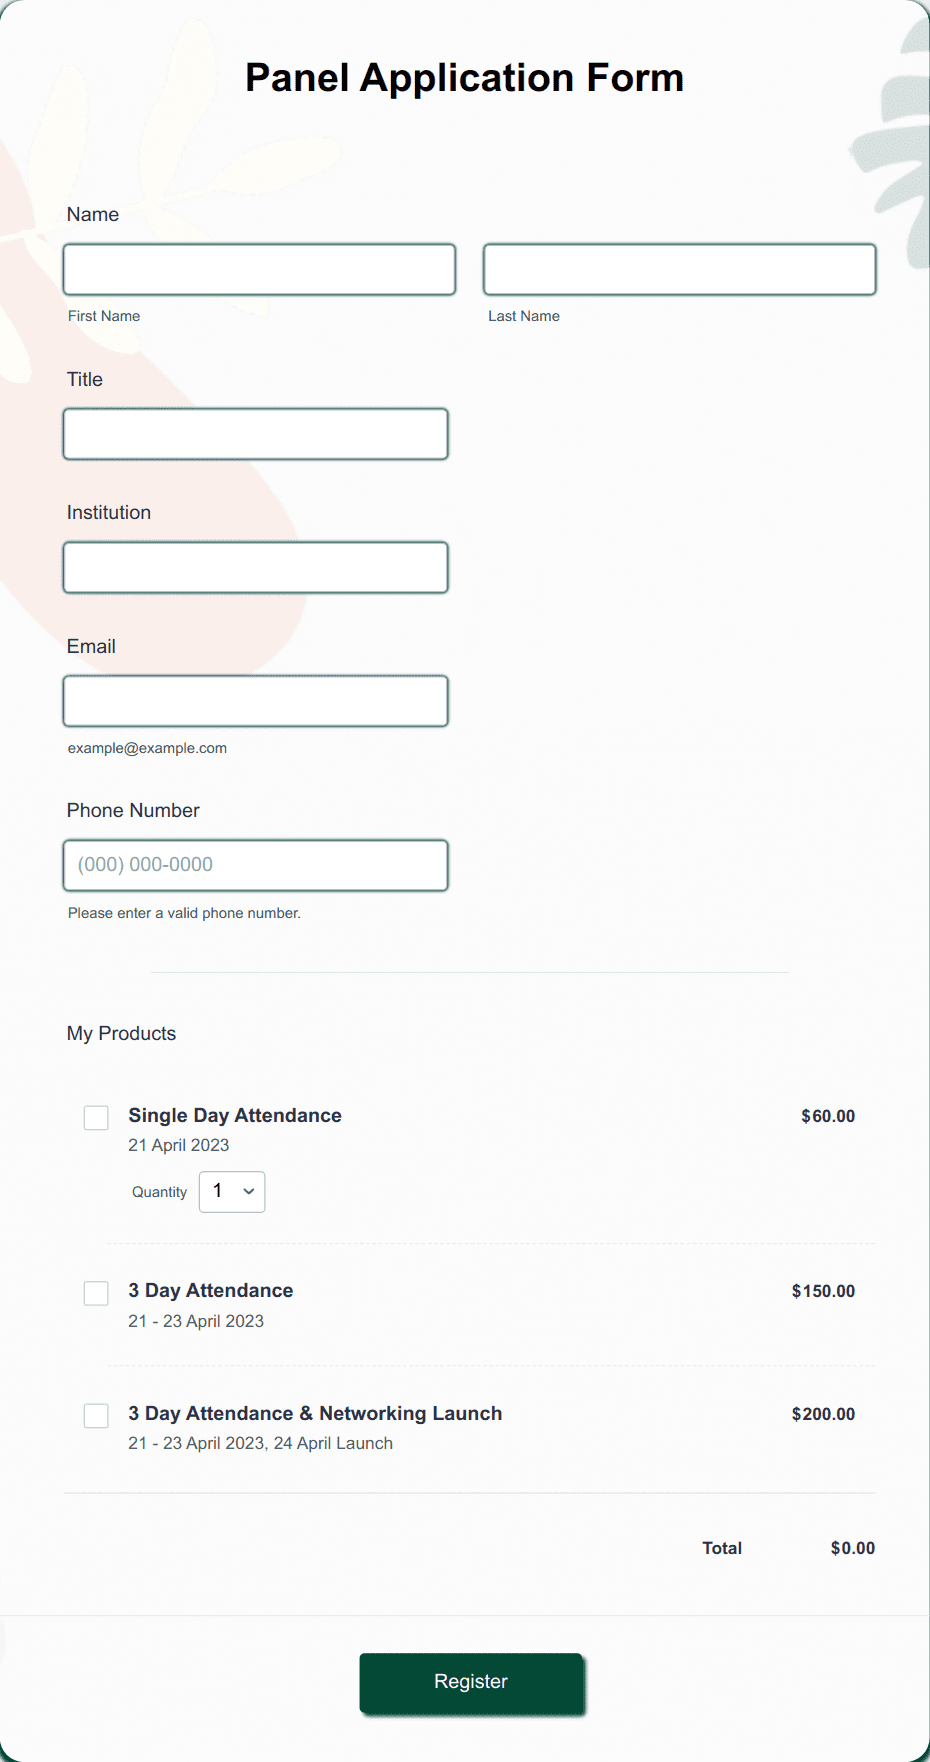930x1762 pixels.
Task: Click the $200.00 price label
Action: point(822,1414)
